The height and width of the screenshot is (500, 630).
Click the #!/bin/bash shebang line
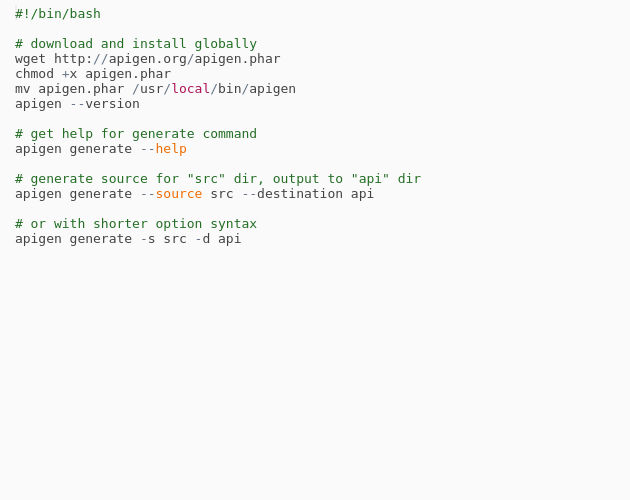coord(58,14)
